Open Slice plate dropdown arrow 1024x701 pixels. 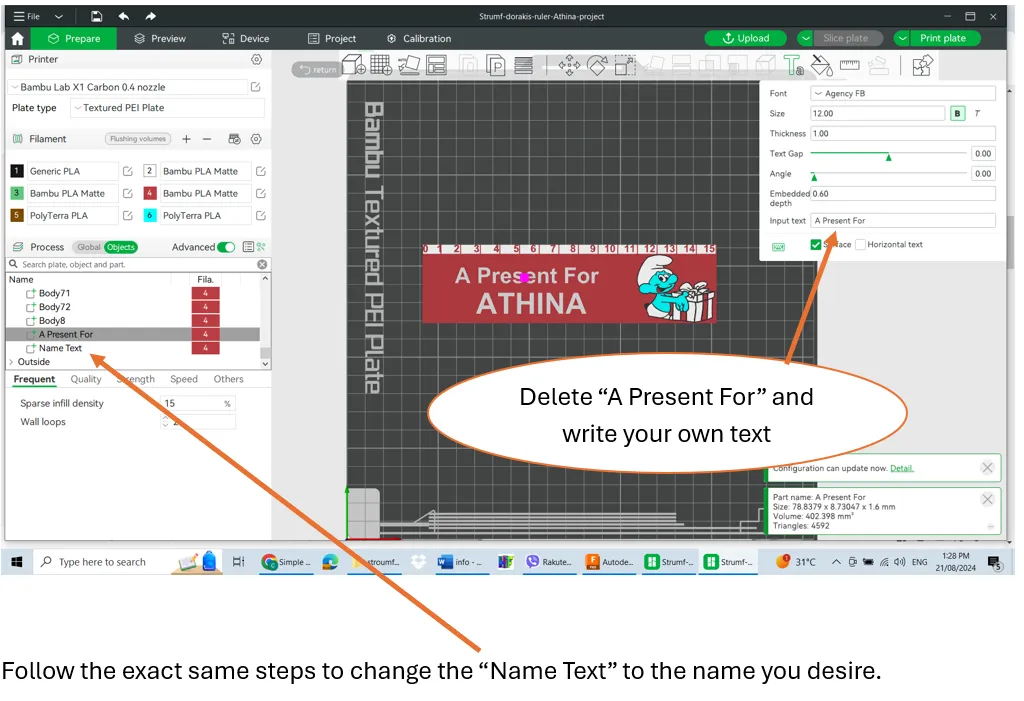pos(806,39)
